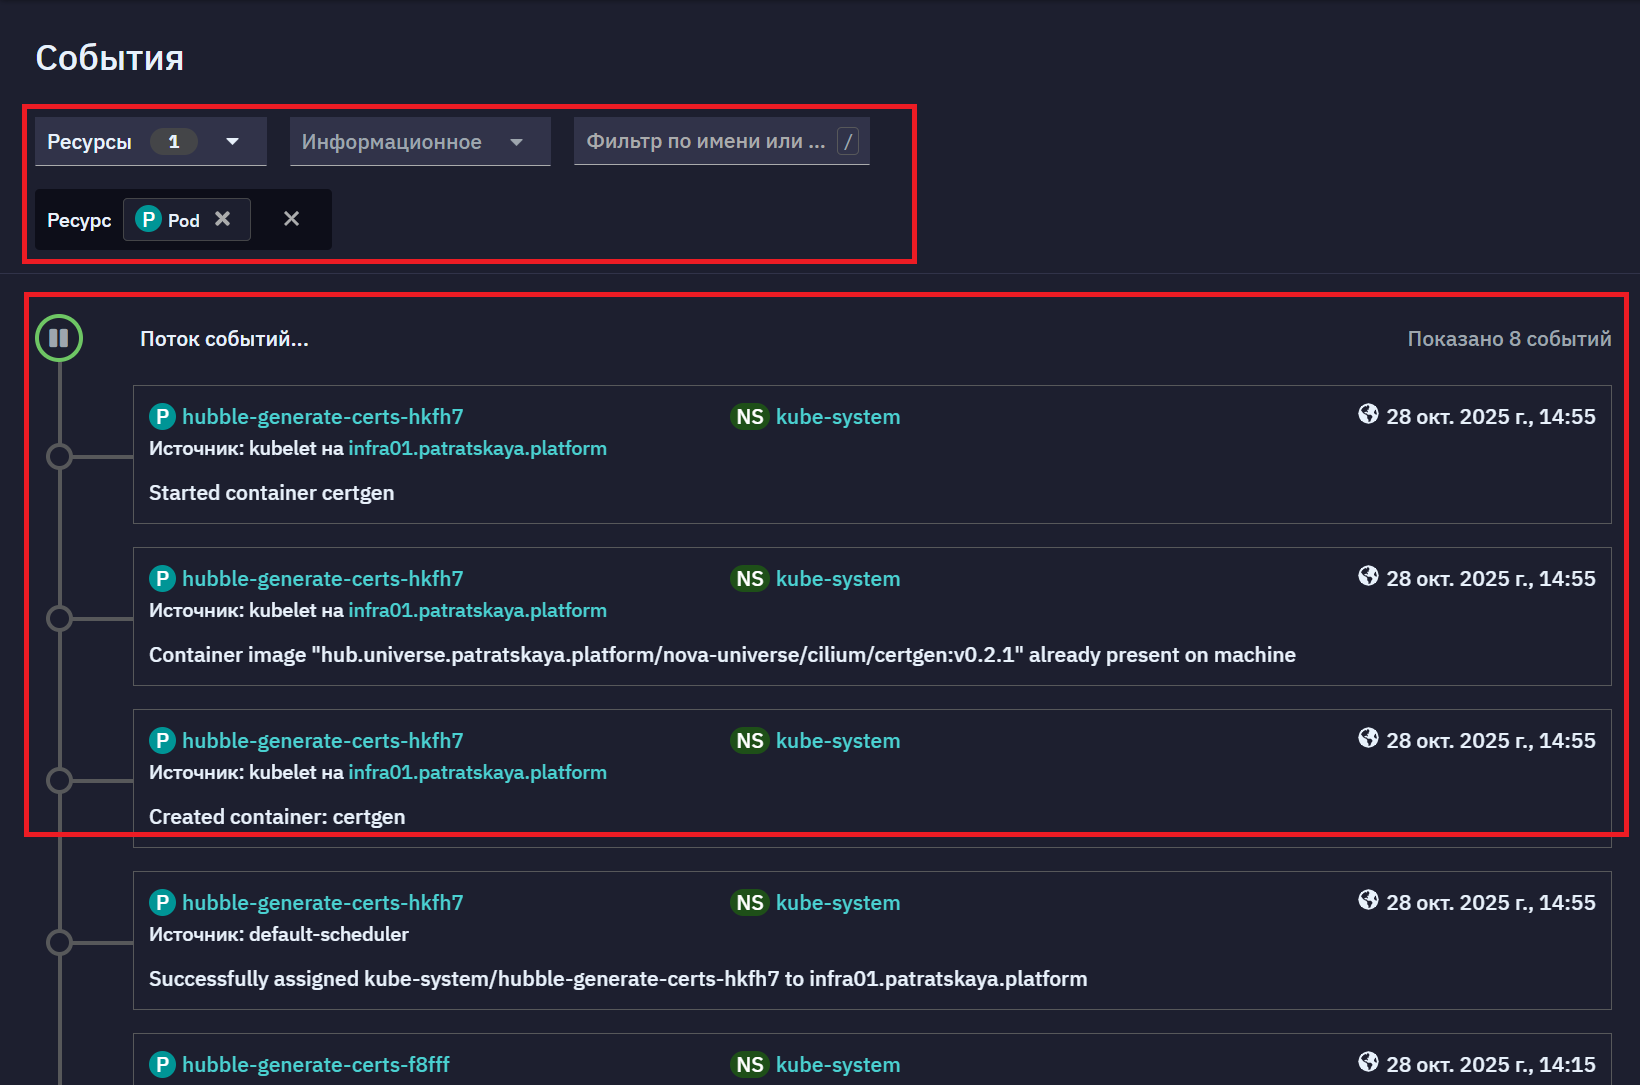Click the 'Поток событий...' label
The height and width of the screenshot is (1085, 1640).
224,339
